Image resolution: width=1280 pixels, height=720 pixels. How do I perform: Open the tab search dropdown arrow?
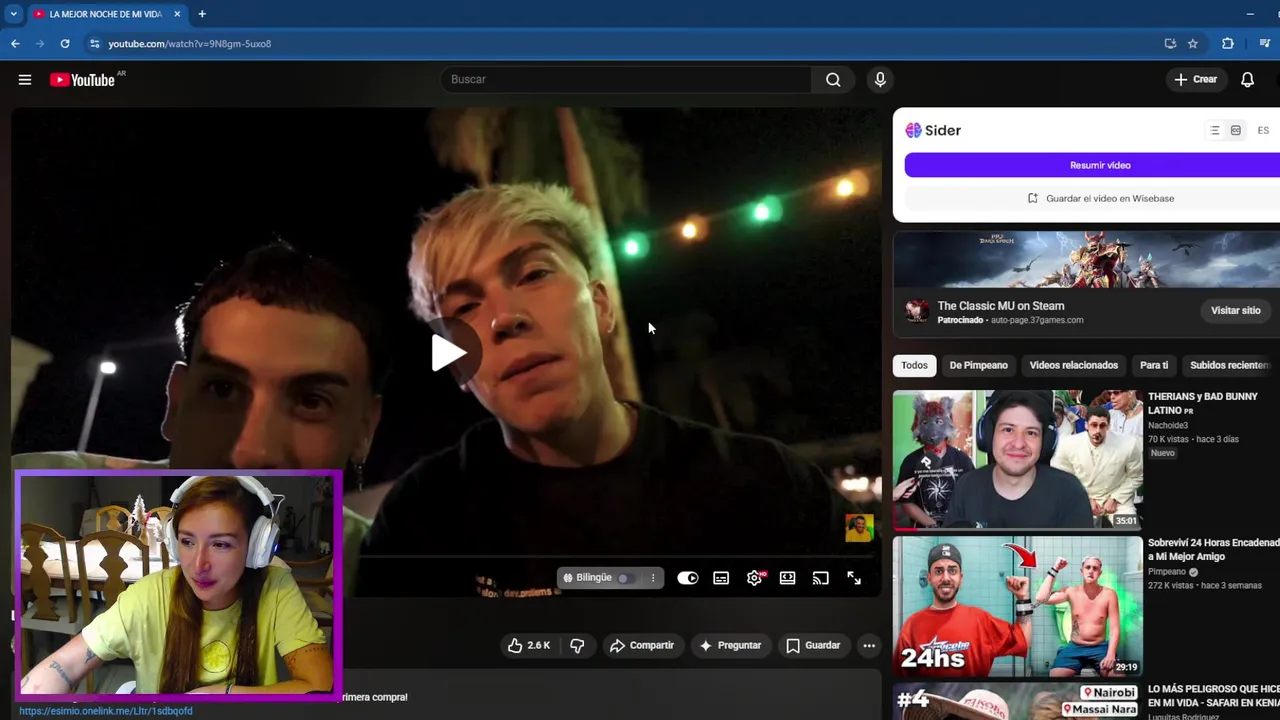click(x=13, y=14)
